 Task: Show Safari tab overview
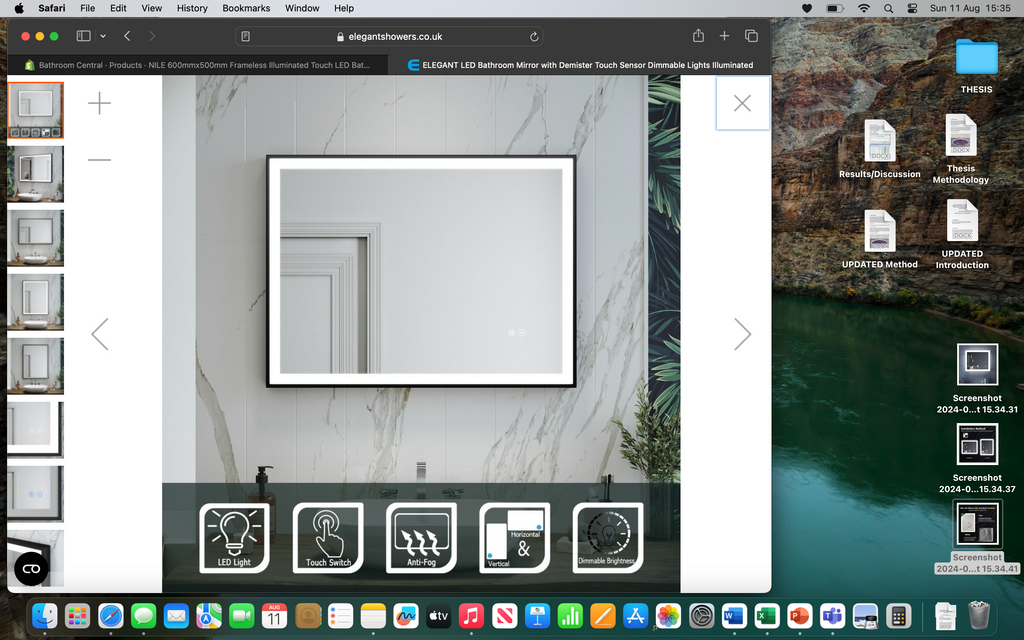pos(751,36)
